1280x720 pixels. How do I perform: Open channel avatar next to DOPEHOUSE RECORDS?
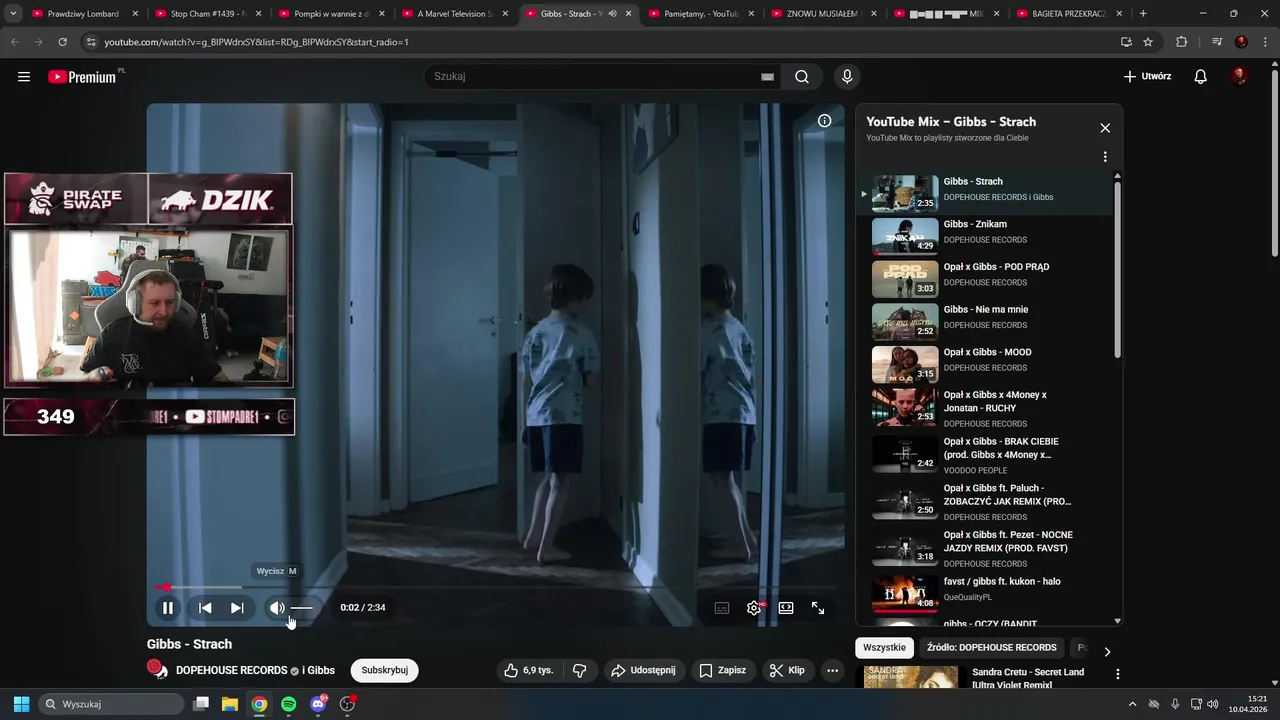click(157, 670)
